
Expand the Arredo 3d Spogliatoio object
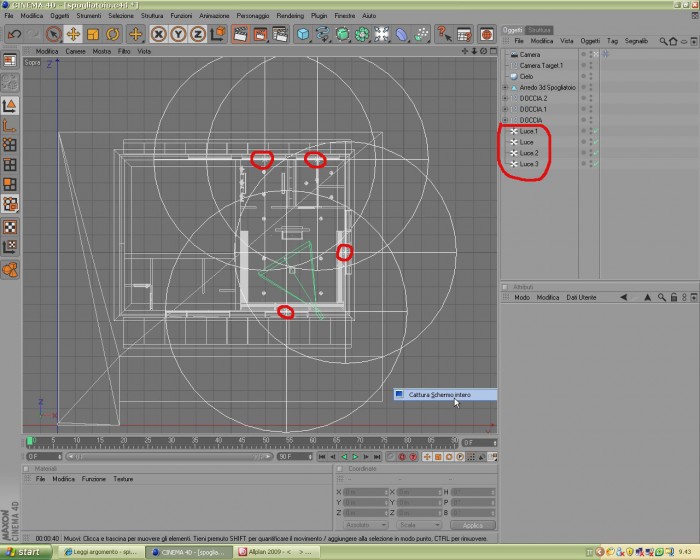505,88
